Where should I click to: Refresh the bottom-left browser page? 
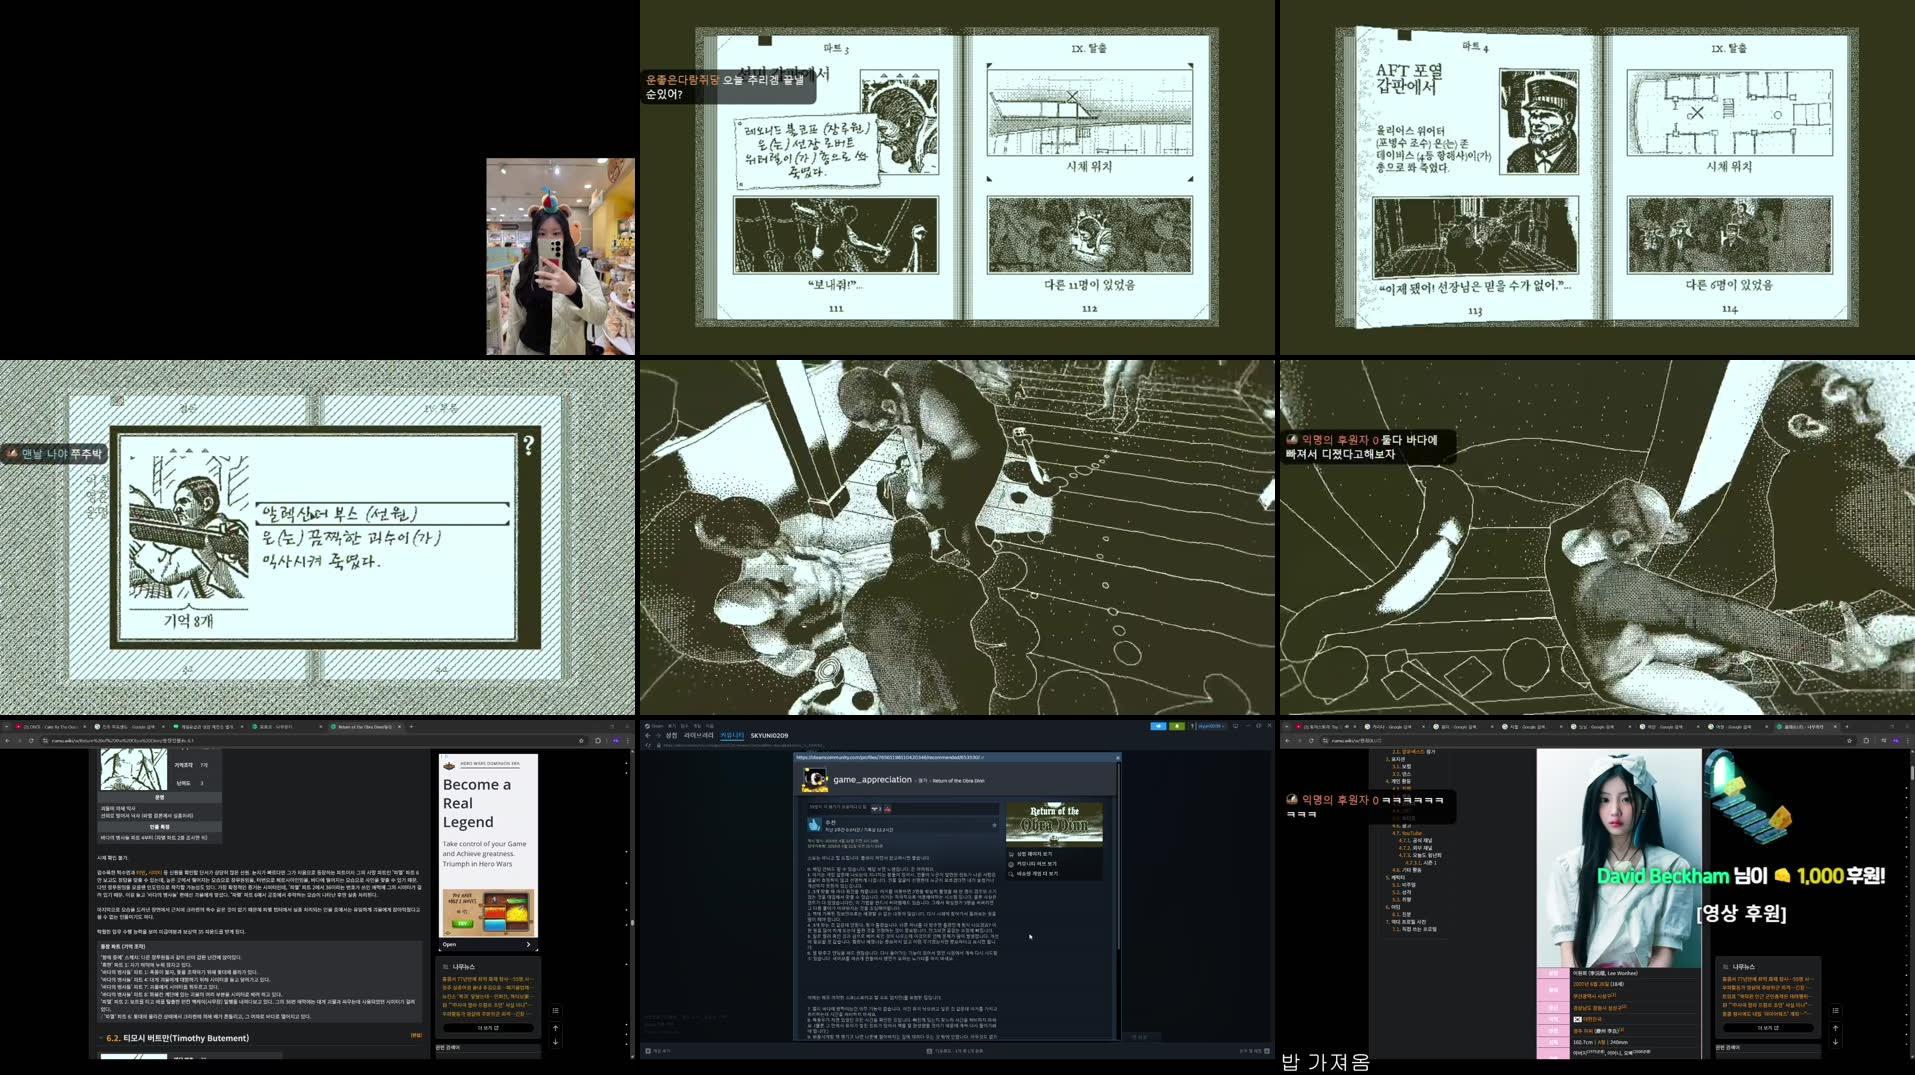point(31,740)
